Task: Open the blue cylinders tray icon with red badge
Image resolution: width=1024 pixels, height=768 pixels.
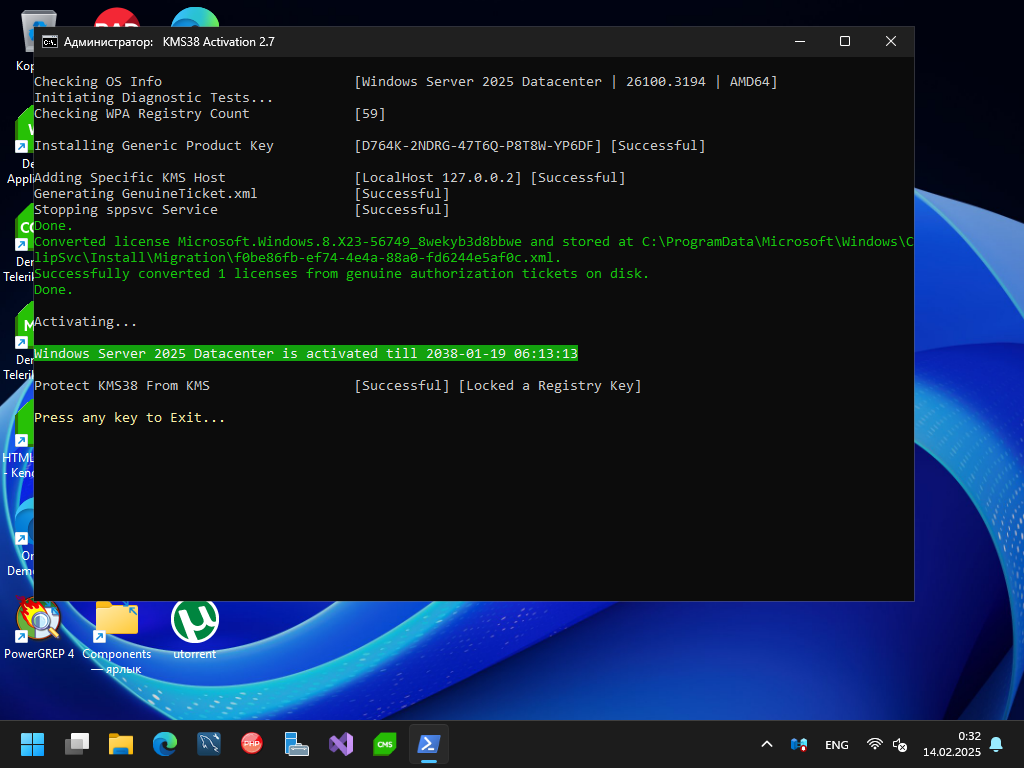Action: click(x=799, y=744)
